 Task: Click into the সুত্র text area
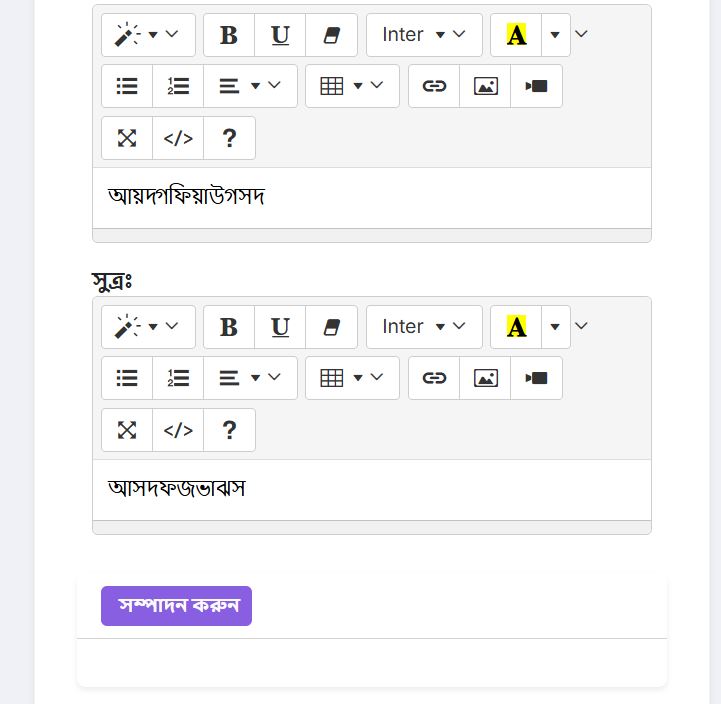pyautogui.click(x=372, y=490)
